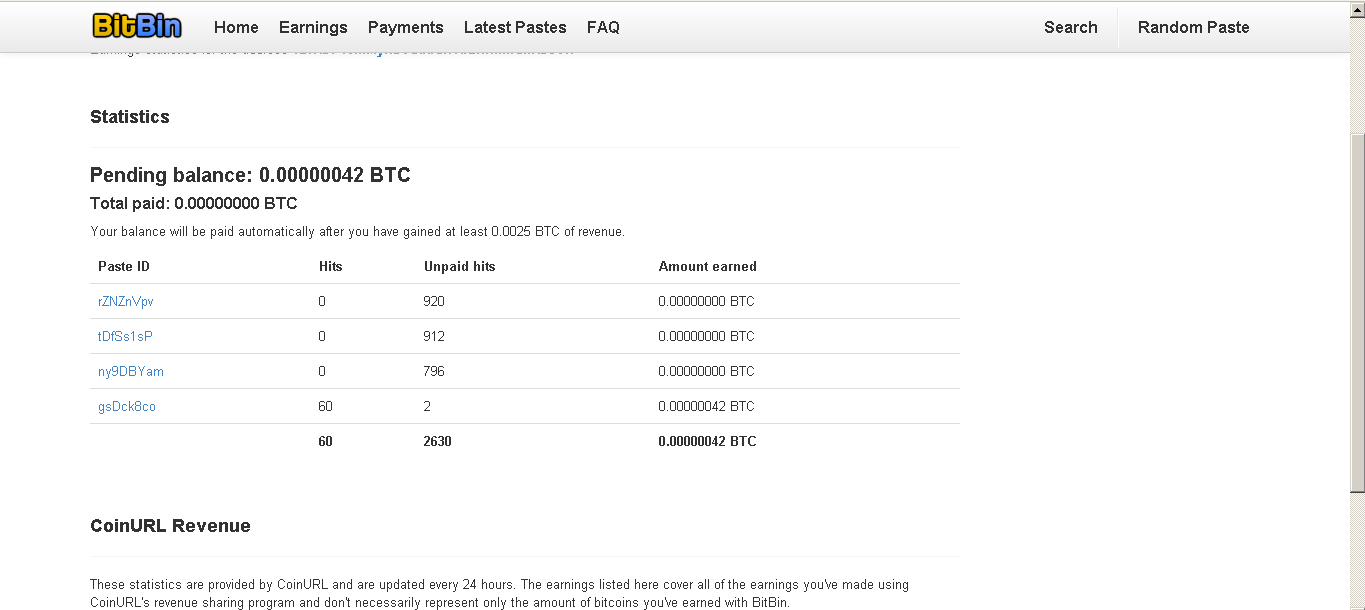The height and width of the screenshot is (610, 1365).
Task: Load a Random Paste
Action: 1193,28
